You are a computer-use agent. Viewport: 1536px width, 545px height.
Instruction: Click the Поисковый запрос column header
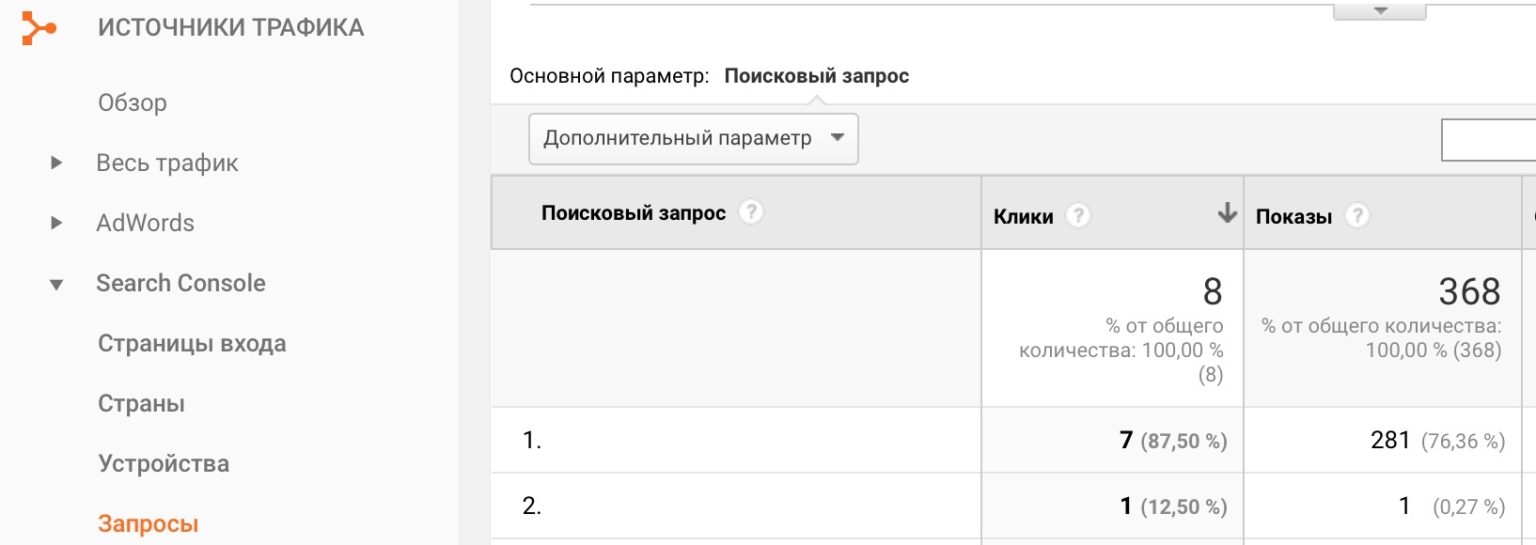pos(633,213)
